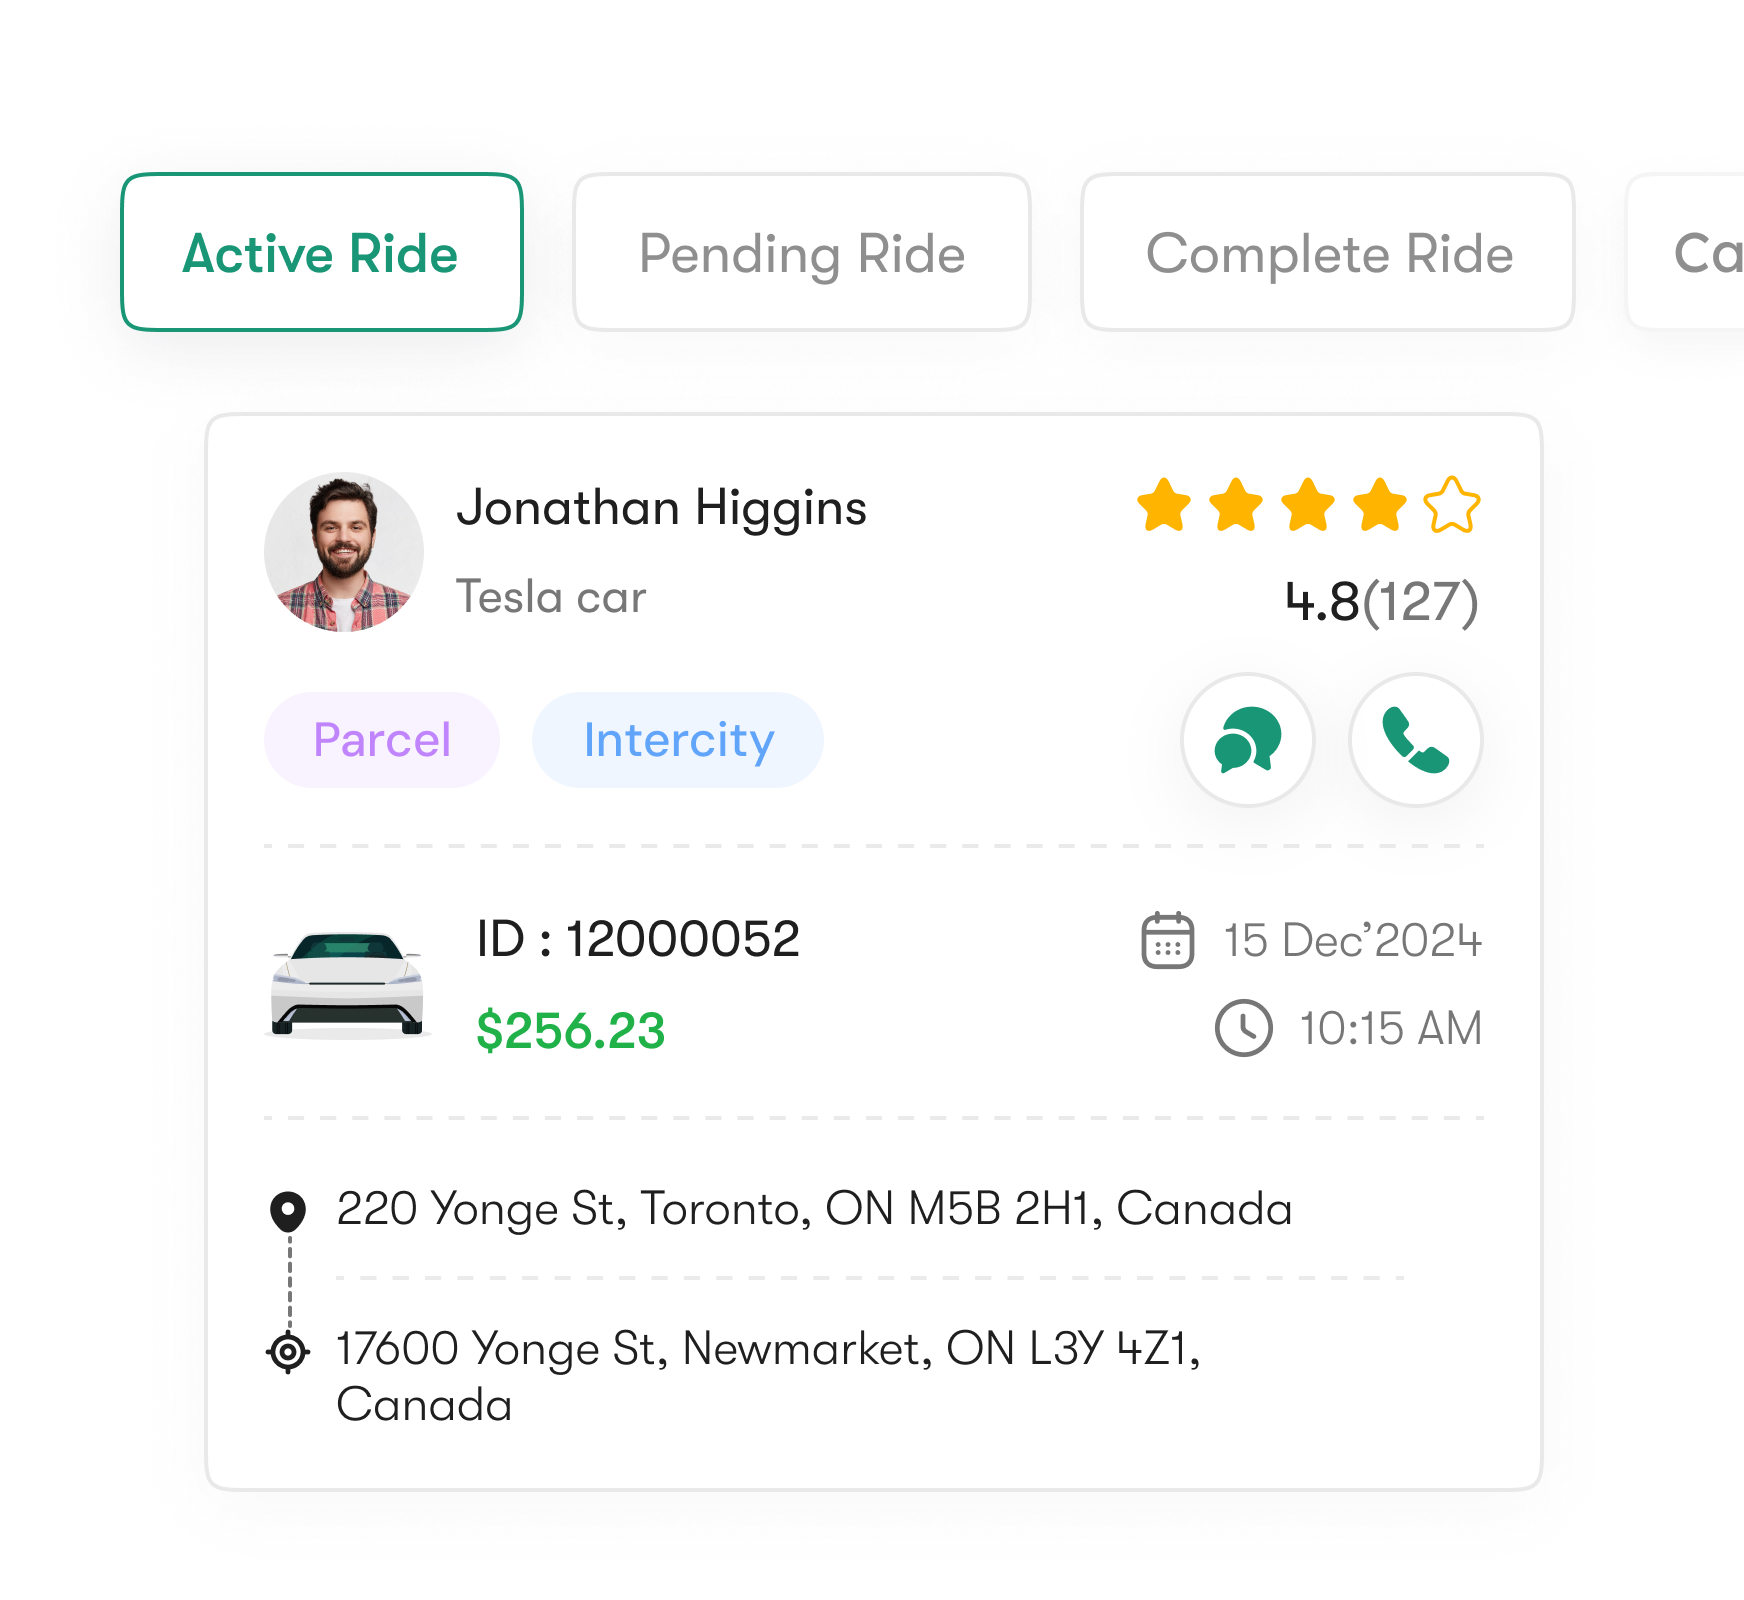Call the driver via phone icon
Image resolution: width=1744 pixels, height=1600 pixels.
(1416, 740)
